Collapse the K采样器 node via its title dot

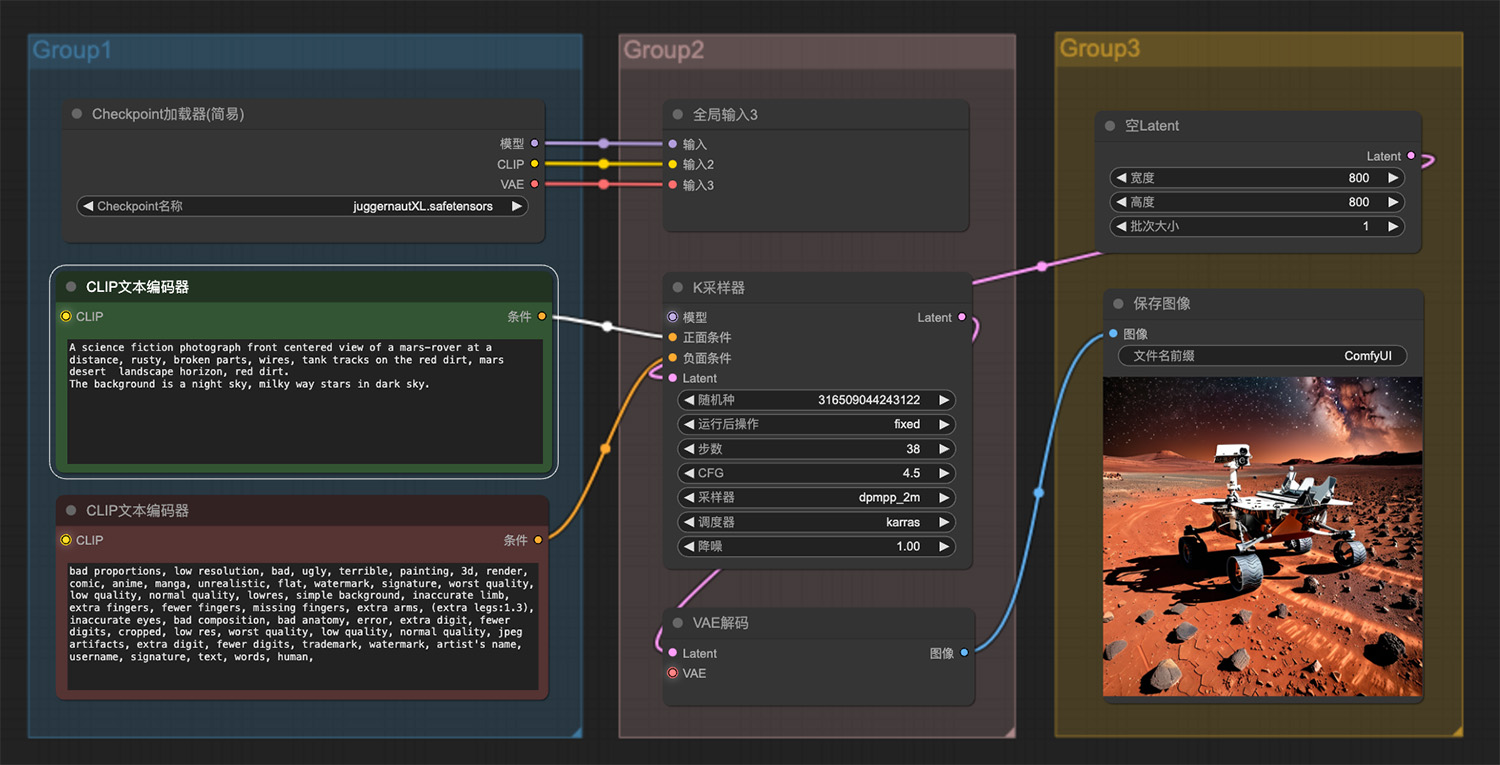678,287
